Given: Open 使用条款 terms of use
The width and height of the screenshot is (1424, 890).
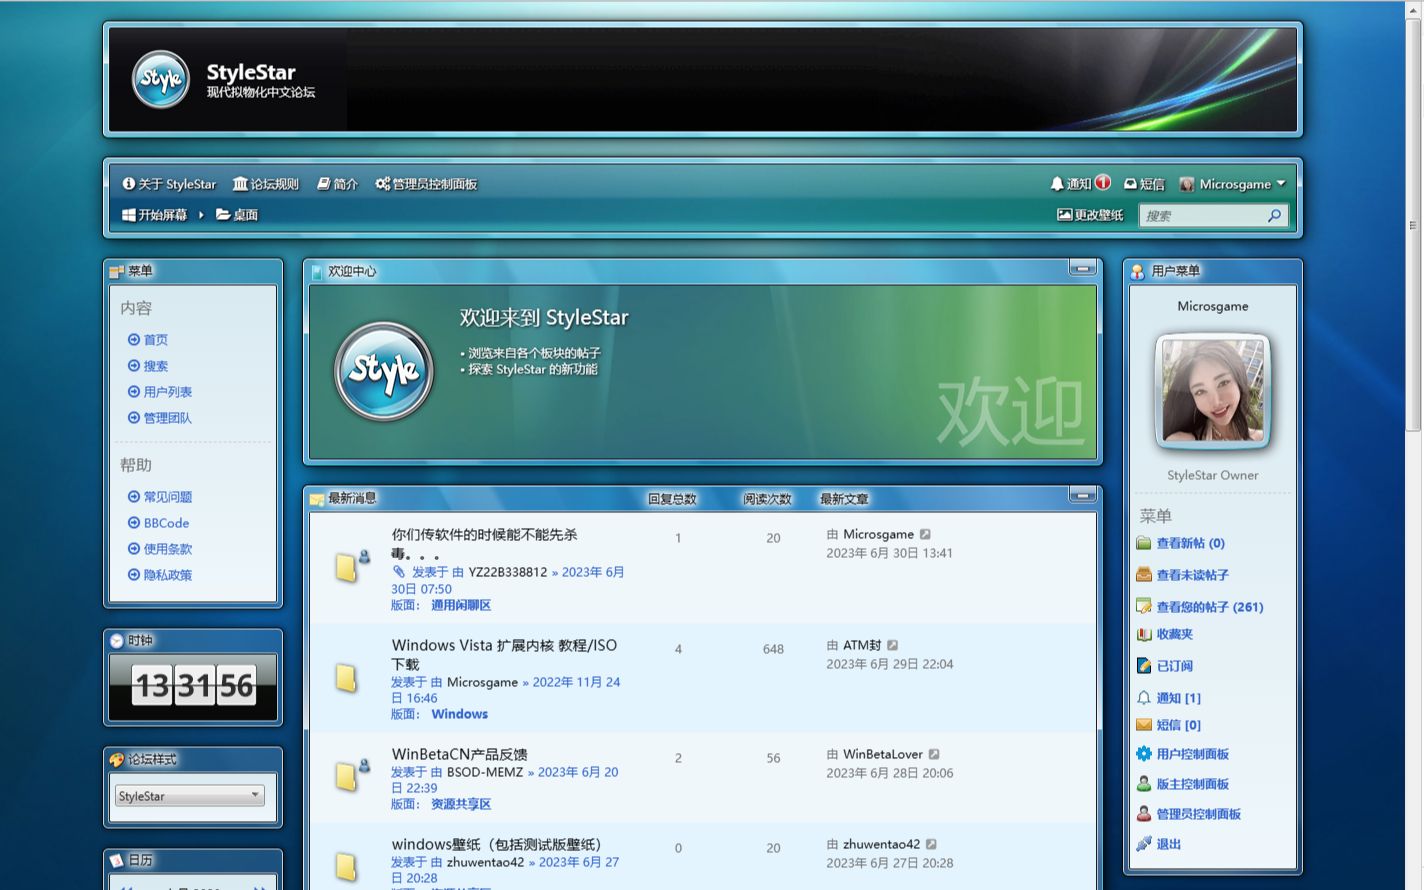Looking at the screenshot, I should [x=160, y=549].
